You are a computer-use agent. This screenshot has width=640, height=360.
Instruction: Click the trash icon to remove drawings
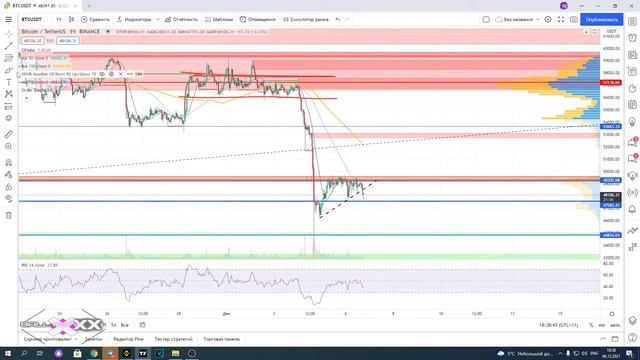tap(9, 215)
